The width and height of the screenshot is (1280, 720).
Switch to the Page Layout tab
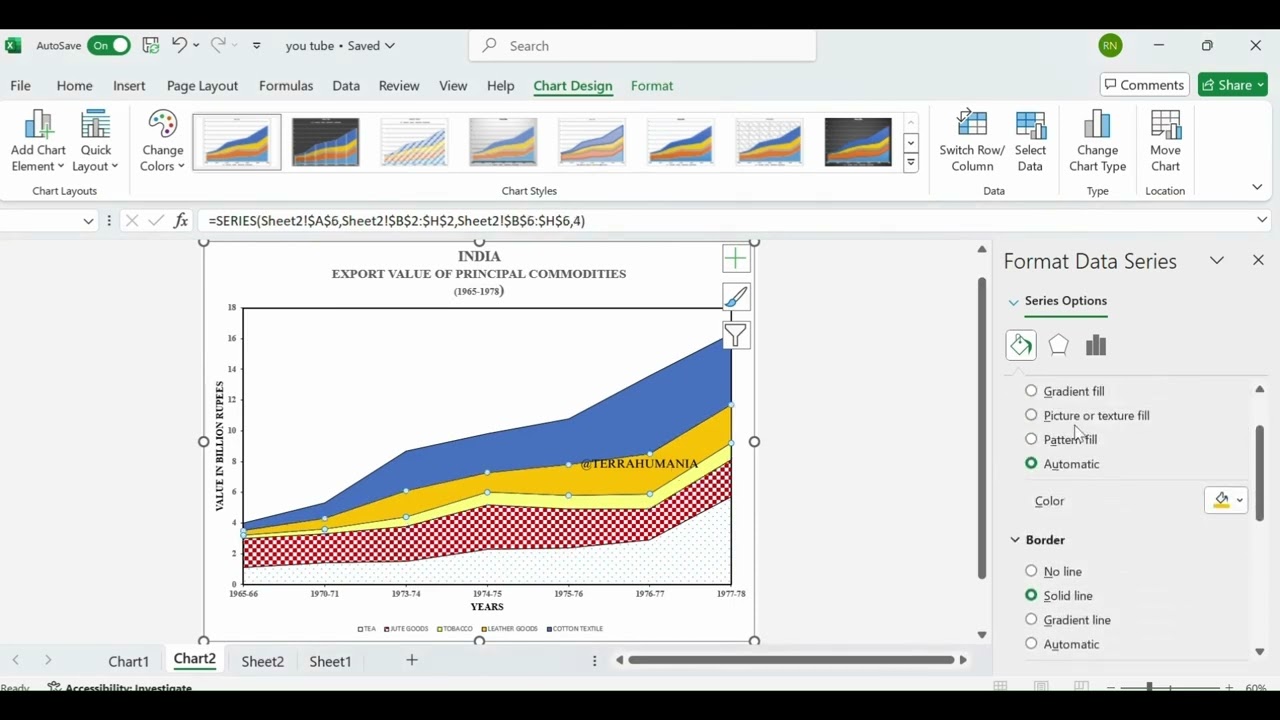pyautogui.click(x=202, y=86)
